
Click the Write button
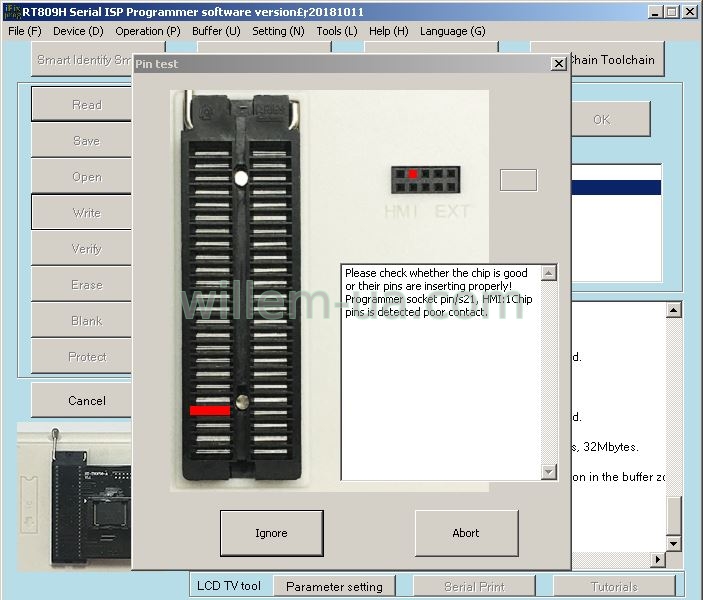coord(82,212)
